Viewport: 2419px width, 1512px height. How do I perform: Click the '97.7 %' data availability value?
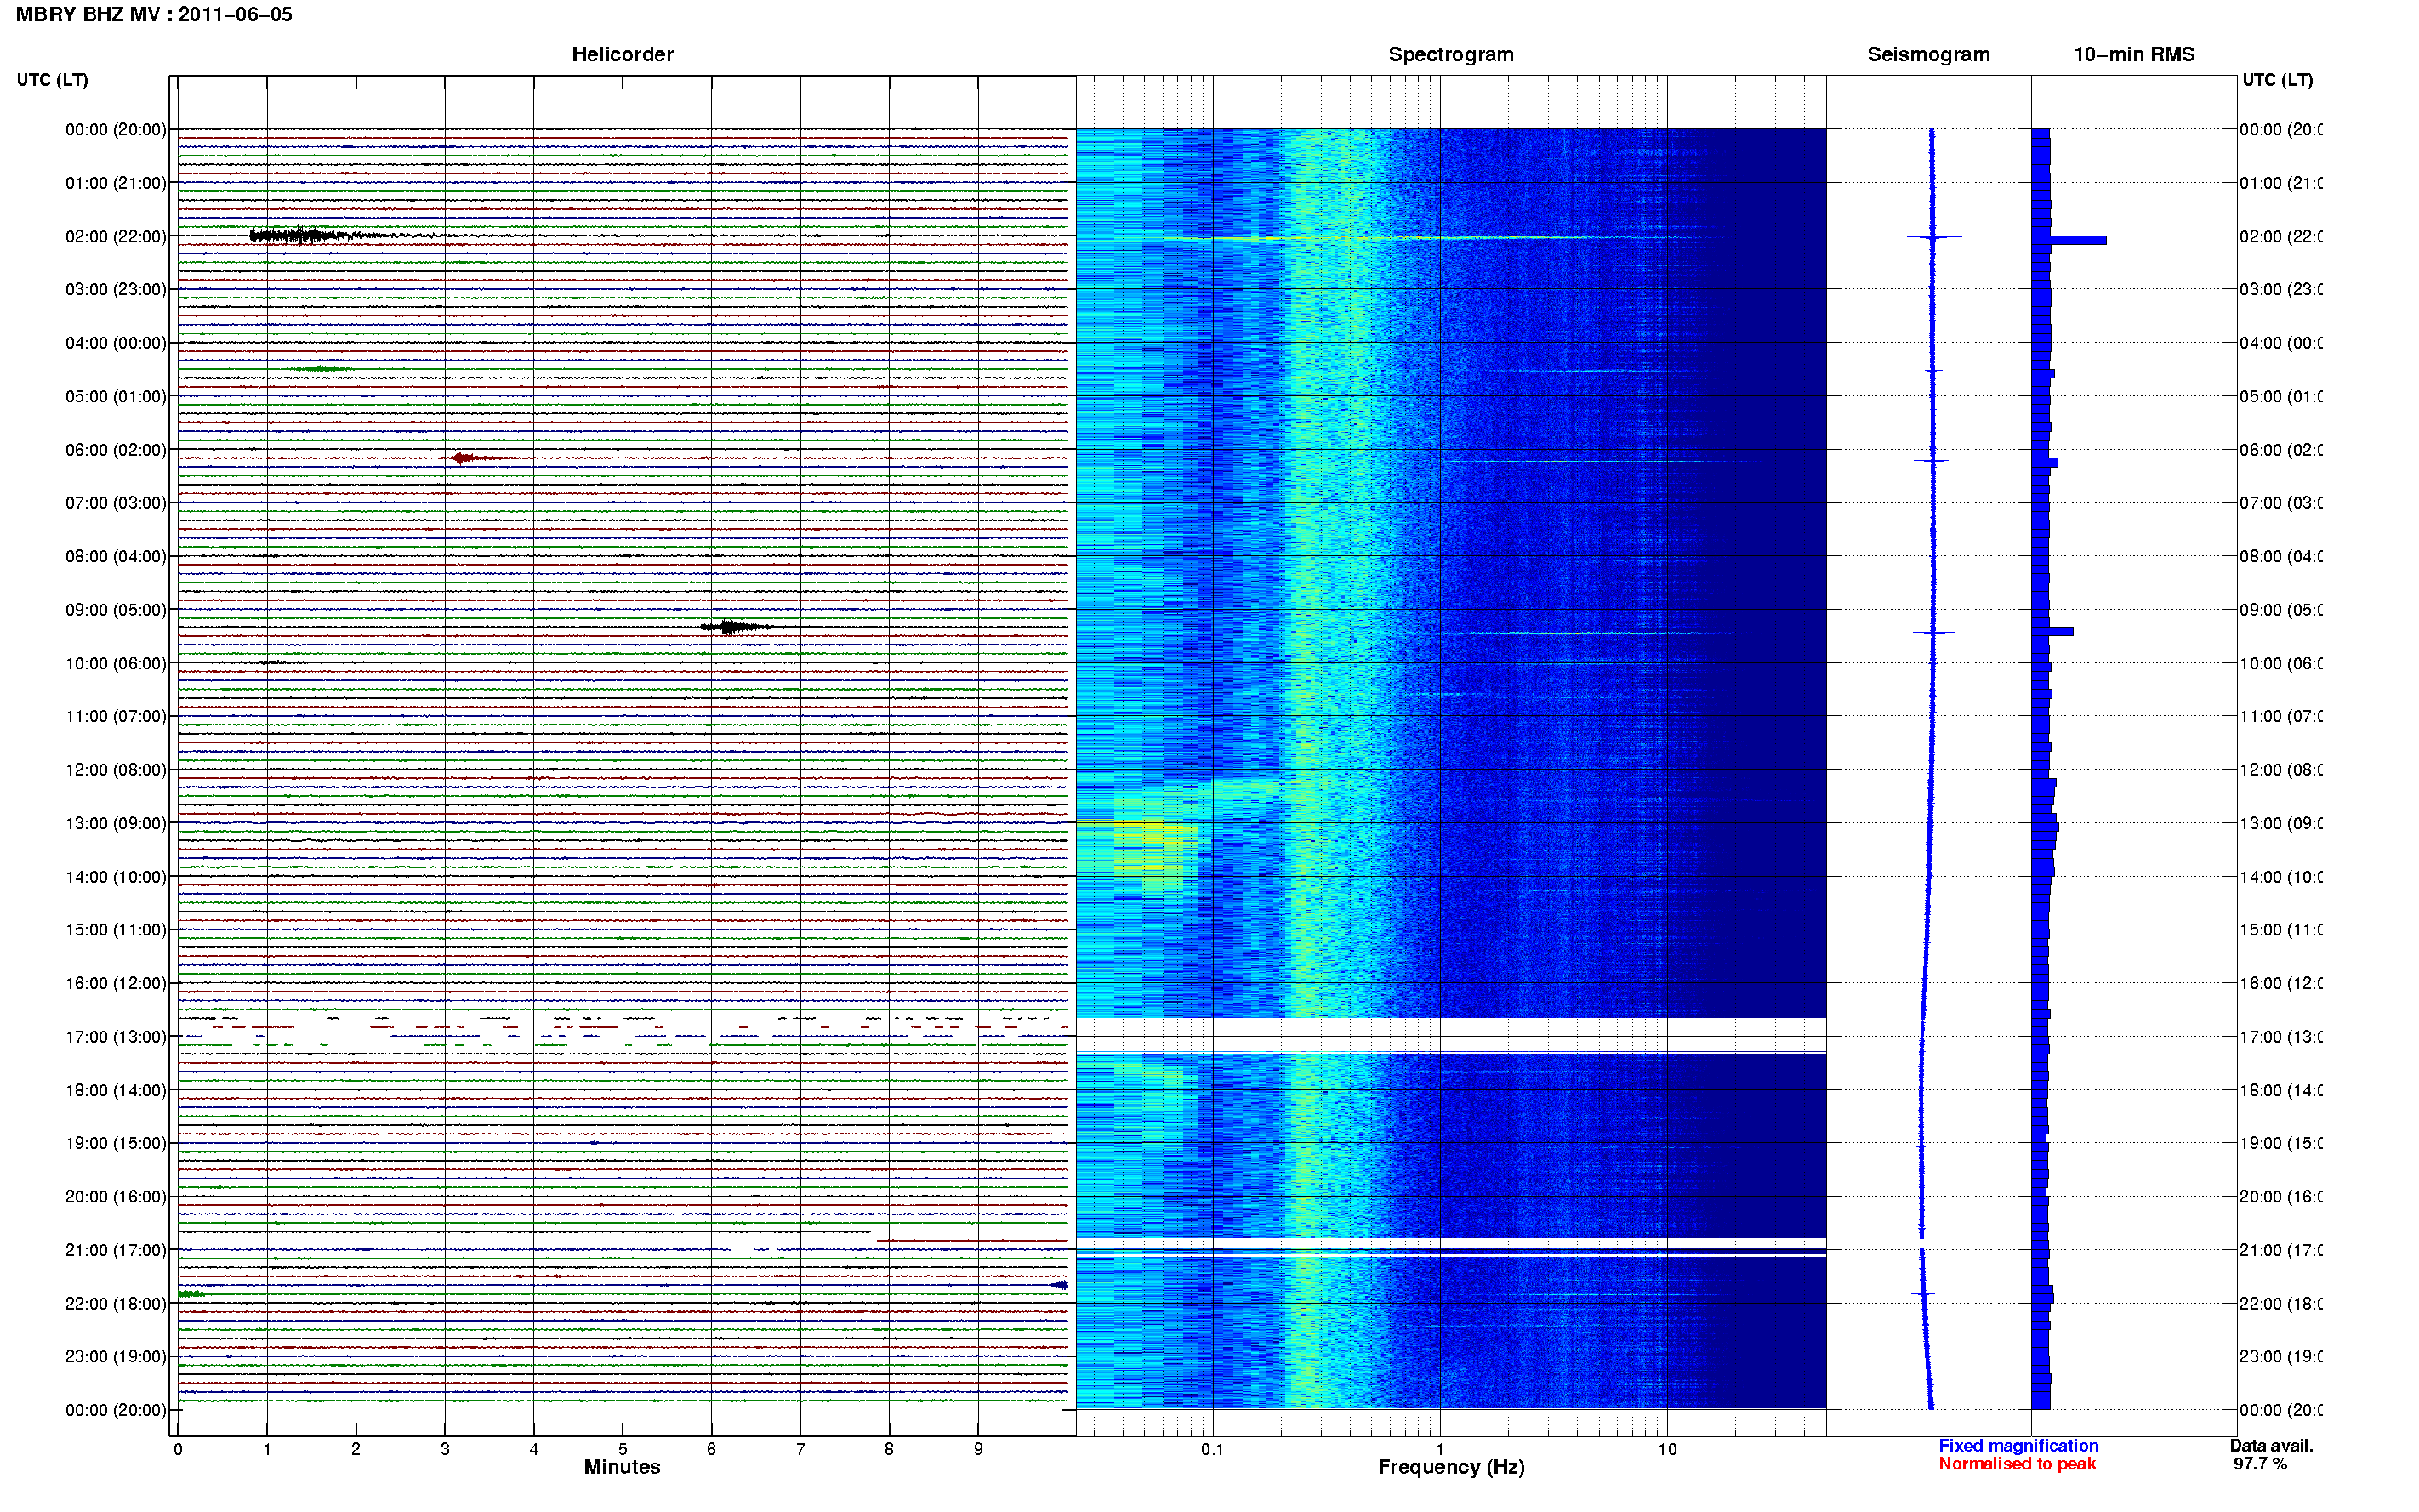coord(2260,1464)
